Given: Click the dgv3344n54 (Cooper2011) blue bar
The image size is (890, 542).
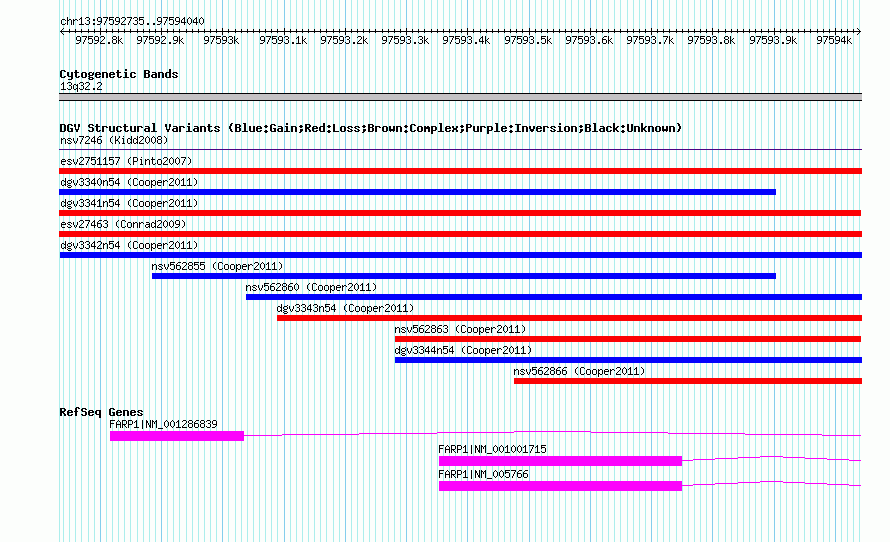Looking at the screenshot, I should pos(628,360).
